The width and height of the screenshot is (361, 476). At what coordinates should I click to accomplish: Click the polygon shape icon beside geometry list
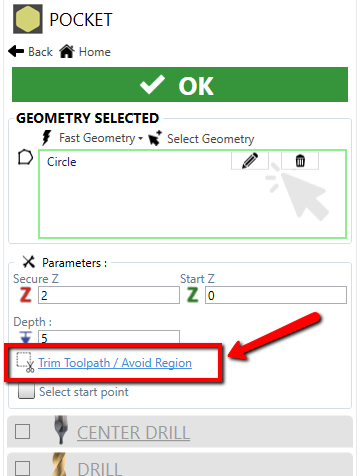pos(25,157)
